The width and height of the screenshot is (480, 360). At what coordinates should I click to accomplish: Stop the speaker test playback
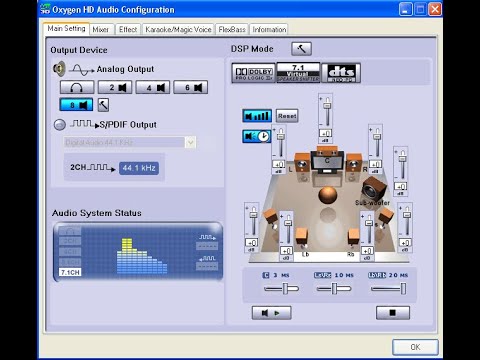click(393, 313)
